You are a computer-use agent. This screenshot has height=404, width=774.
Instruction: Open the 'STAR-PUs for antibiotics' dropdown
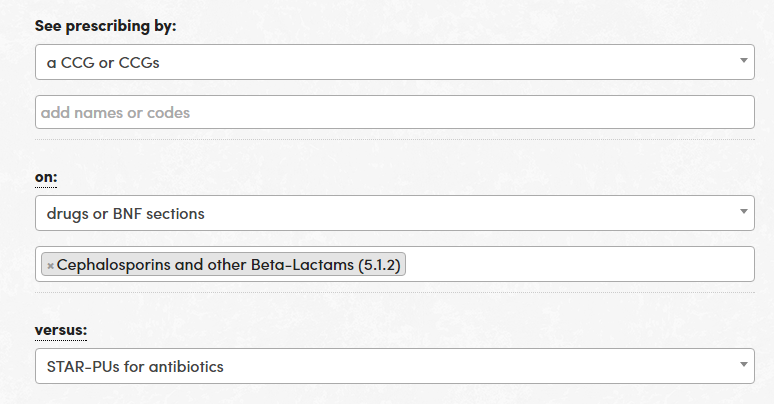coord(394,366)
